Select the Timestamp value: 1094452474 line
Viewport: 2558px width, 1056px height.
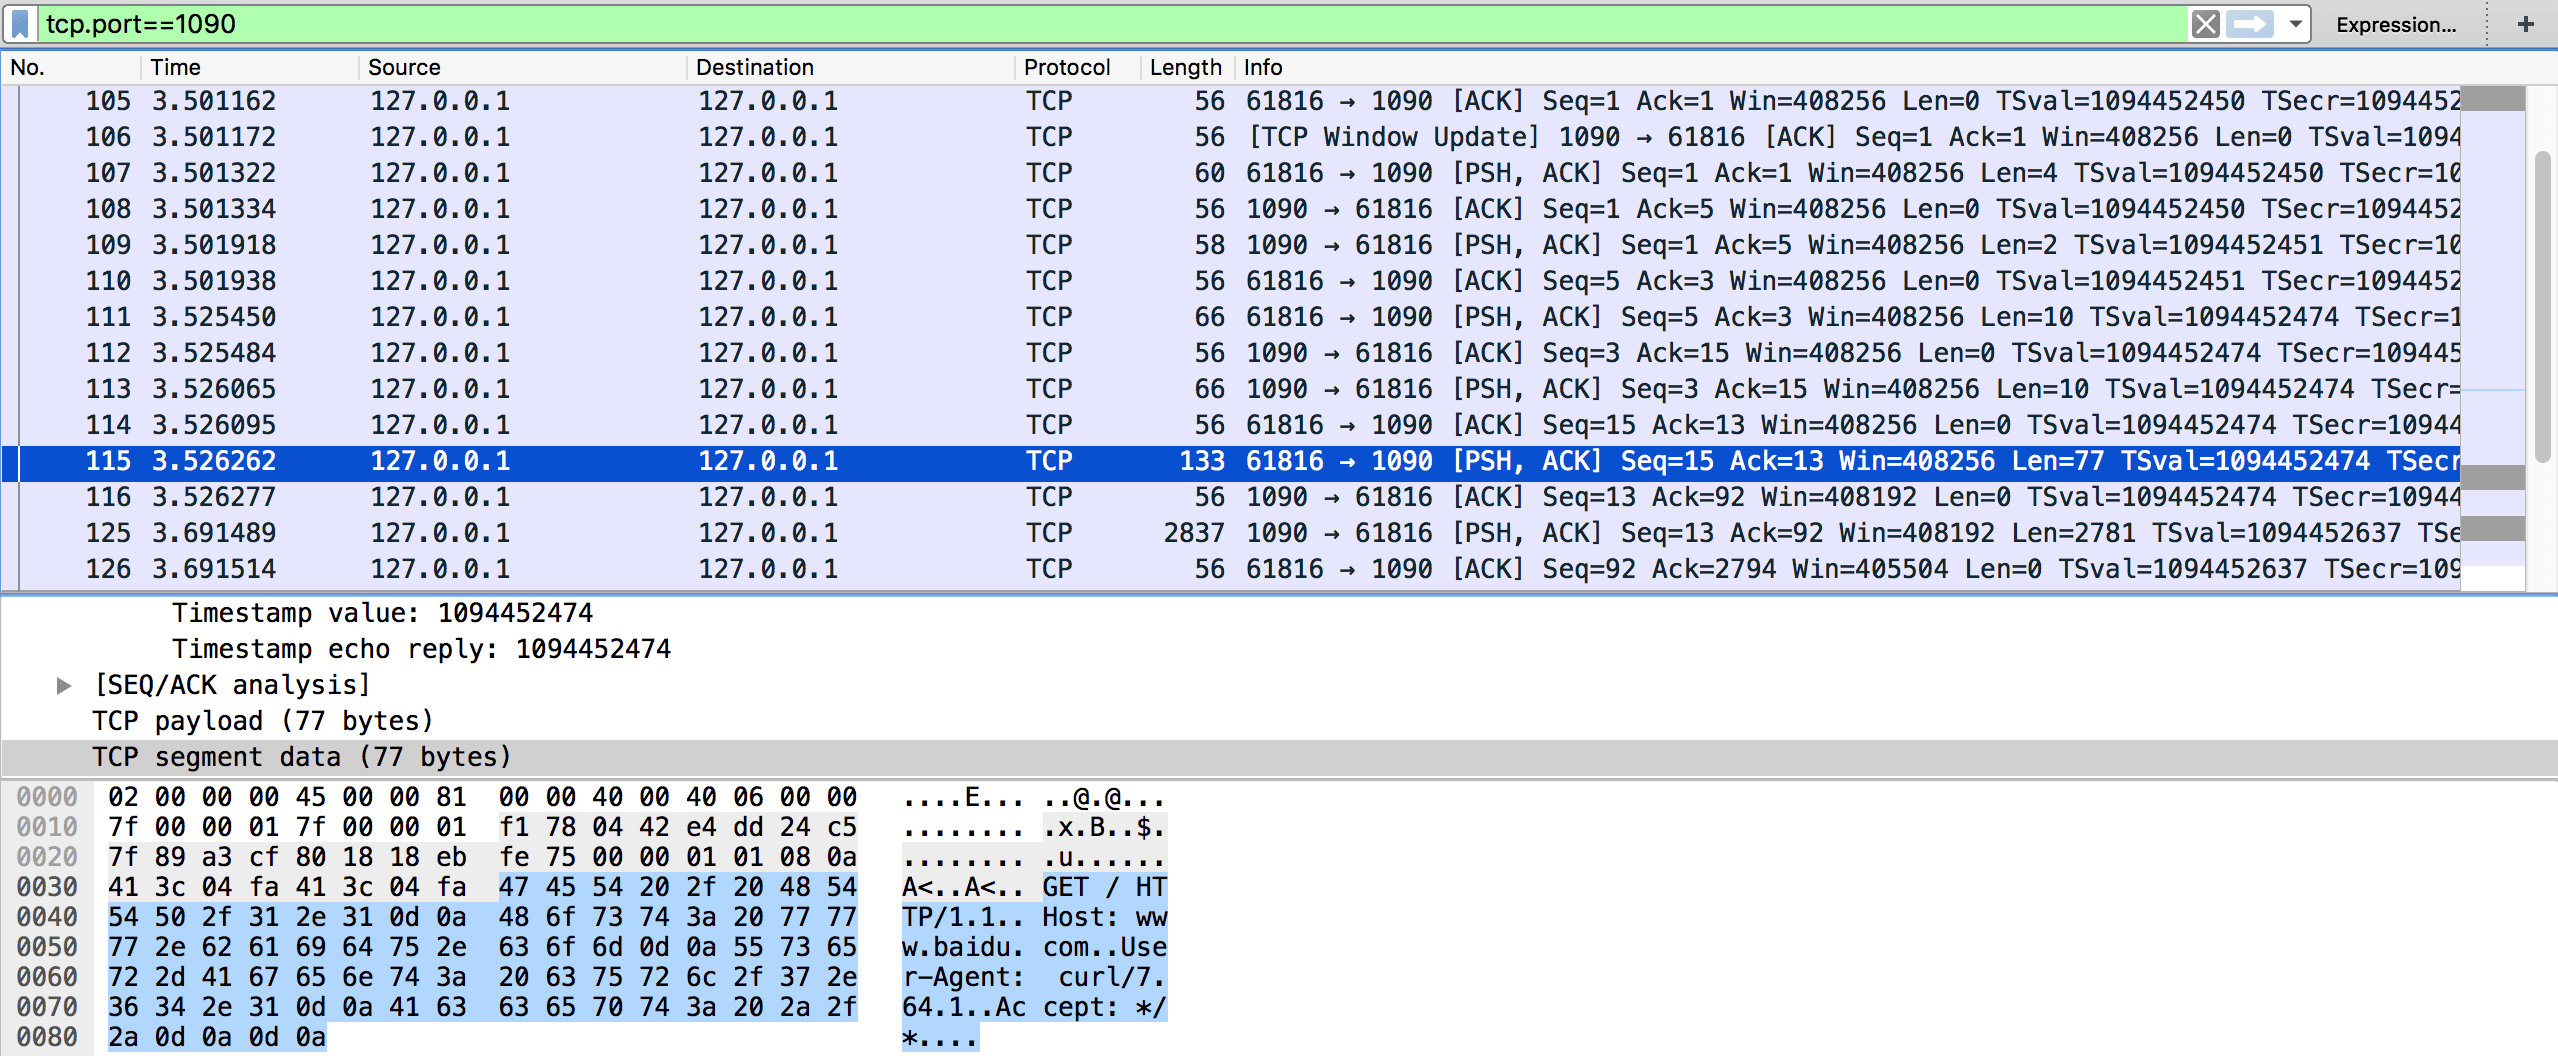click(383, 613)
